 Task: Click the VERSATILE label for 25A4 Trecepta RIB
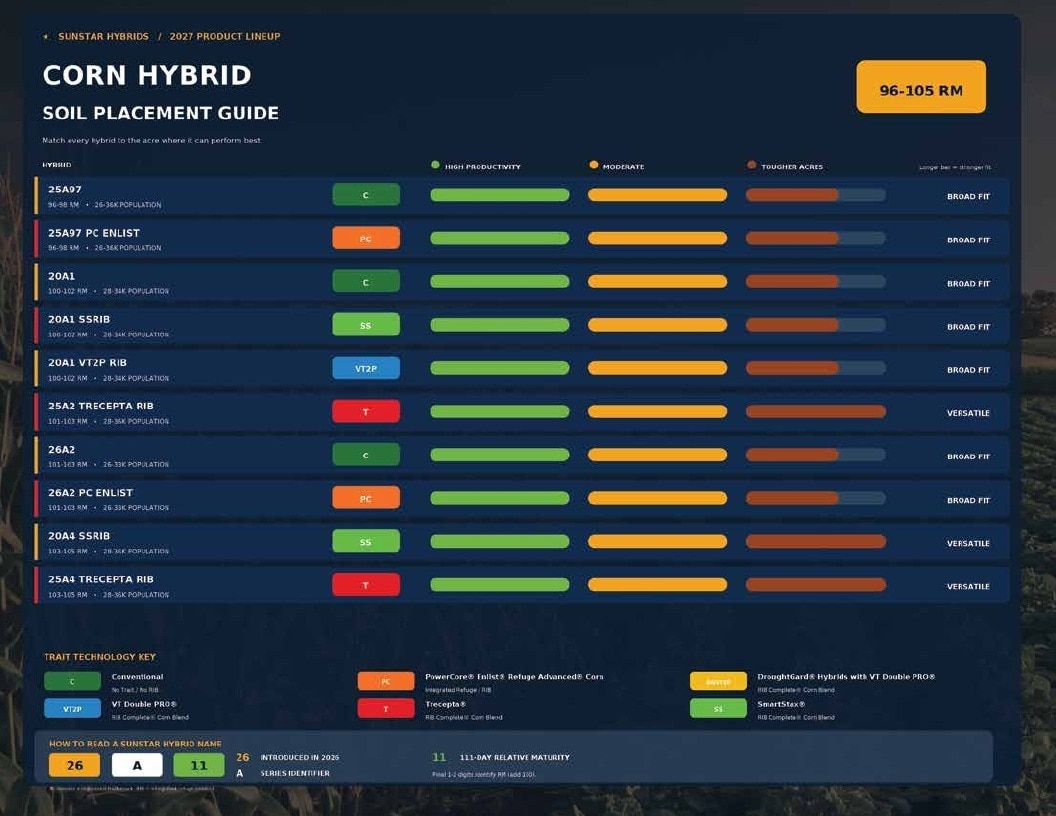point(968,586)
